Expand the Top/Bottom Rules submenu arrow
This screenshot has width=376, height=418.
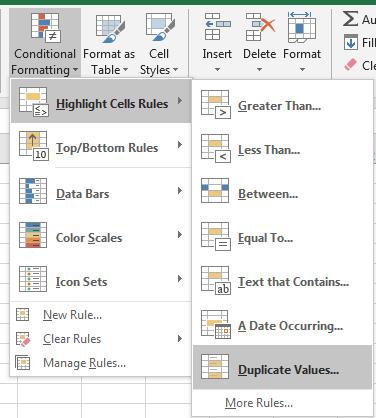(x=180, y=144)
